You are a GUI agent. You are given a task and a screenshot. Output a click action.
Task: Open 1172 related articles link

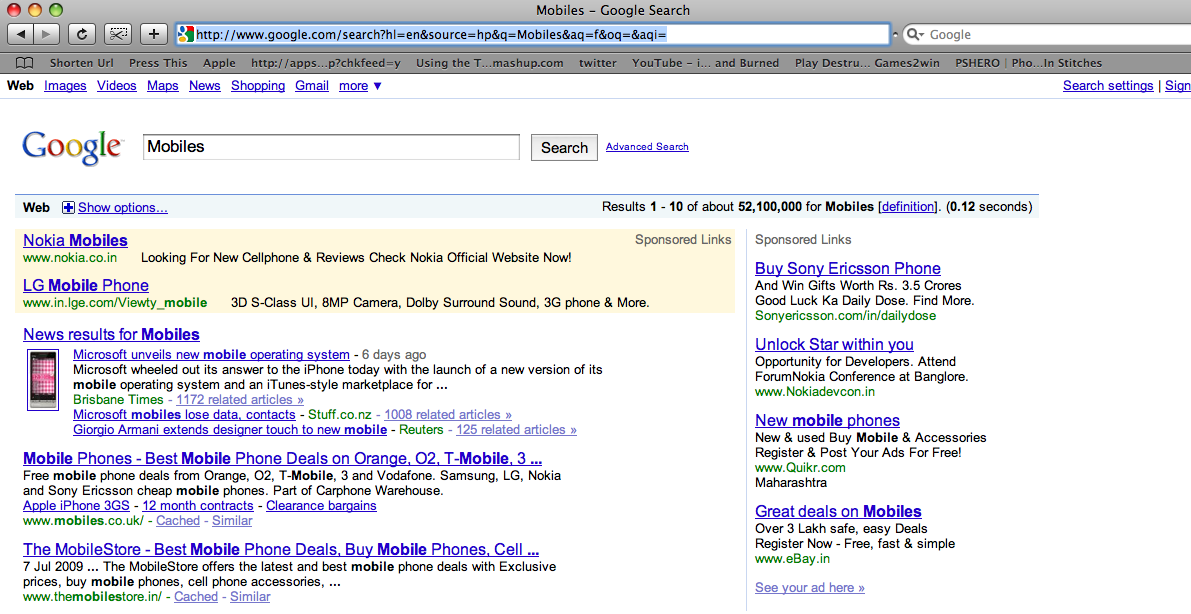click(240, 400)
